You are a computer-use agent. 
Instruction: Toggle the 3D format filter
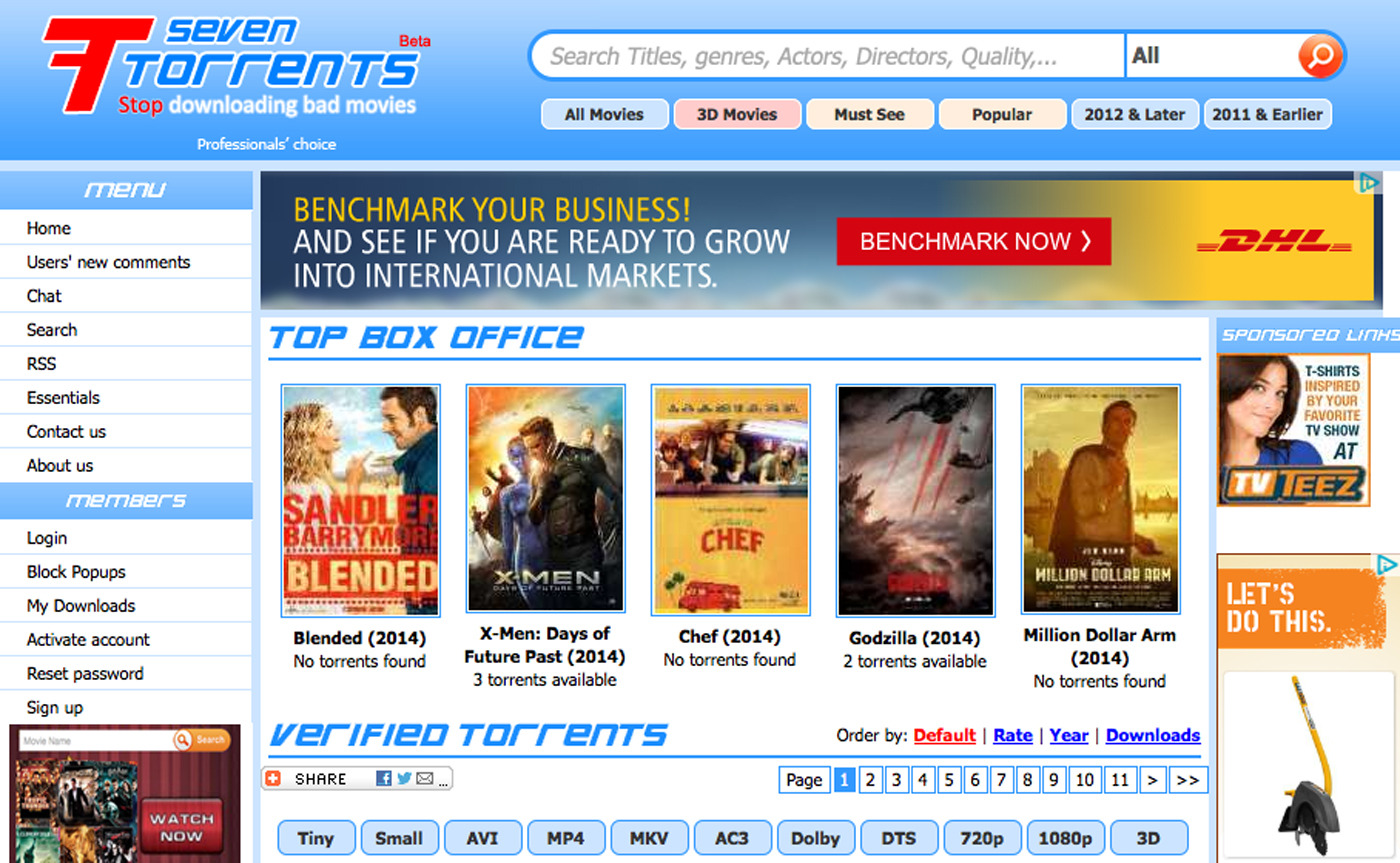click(x=1149, y=838)
